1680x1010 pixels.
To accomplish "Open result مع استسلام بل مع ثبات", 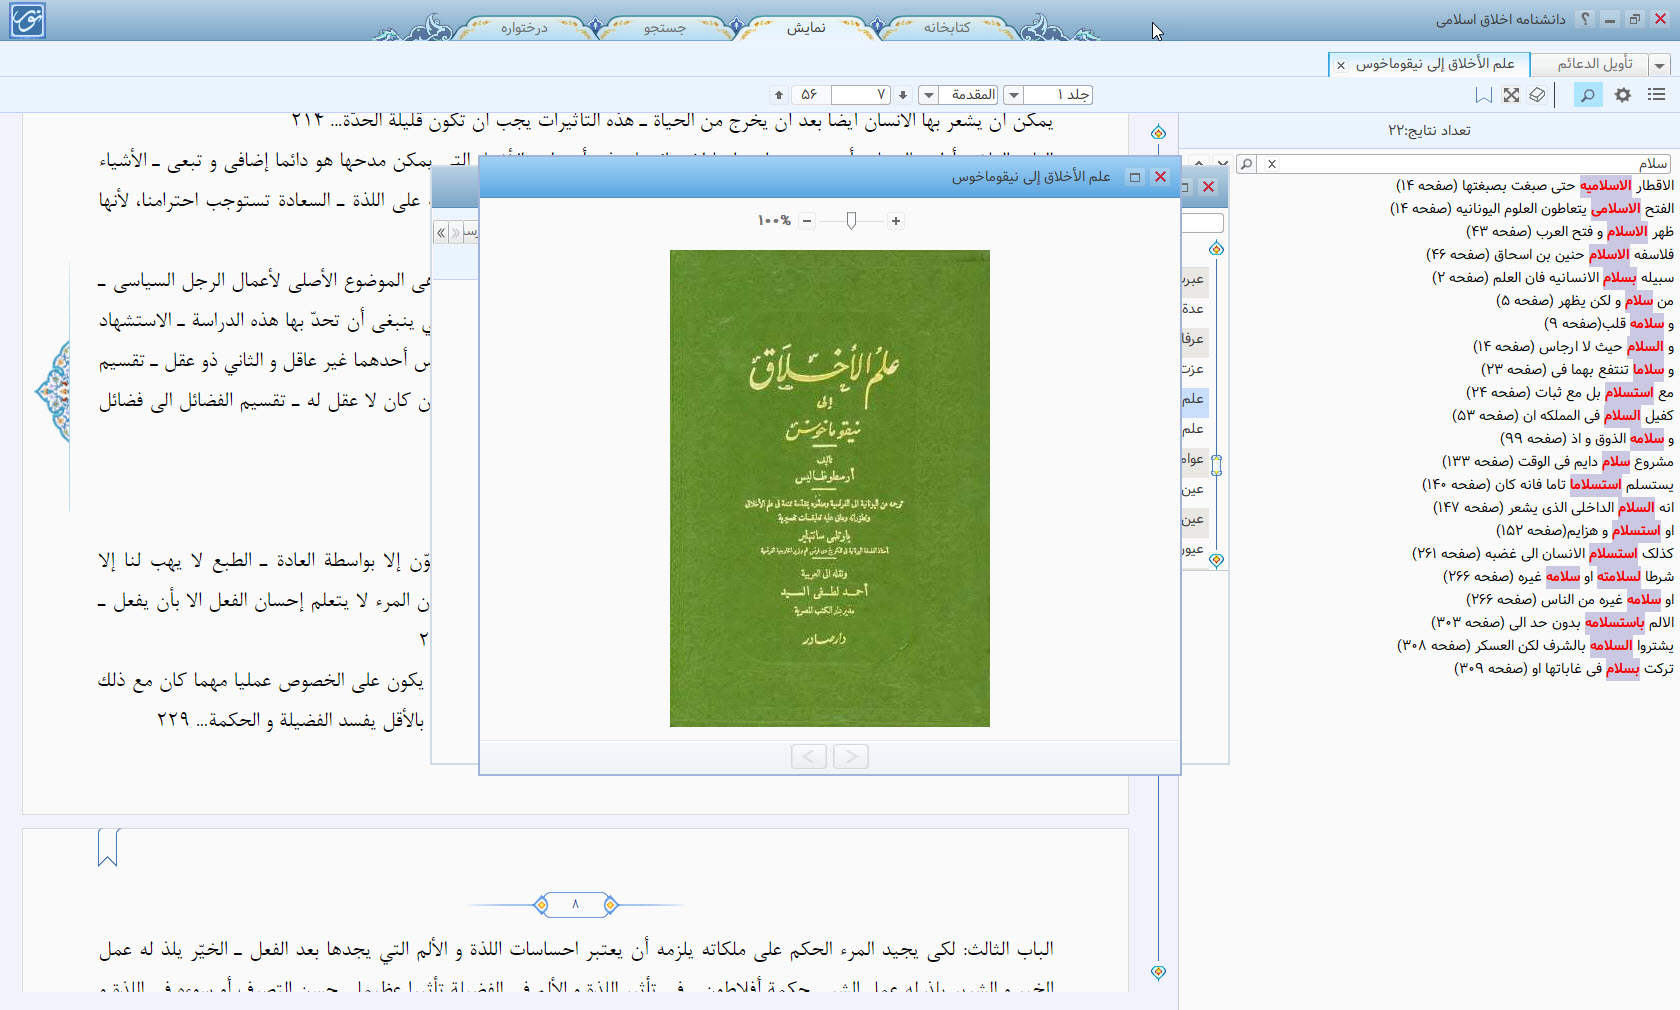I will pyautogui.click(x=1569, y=393).
